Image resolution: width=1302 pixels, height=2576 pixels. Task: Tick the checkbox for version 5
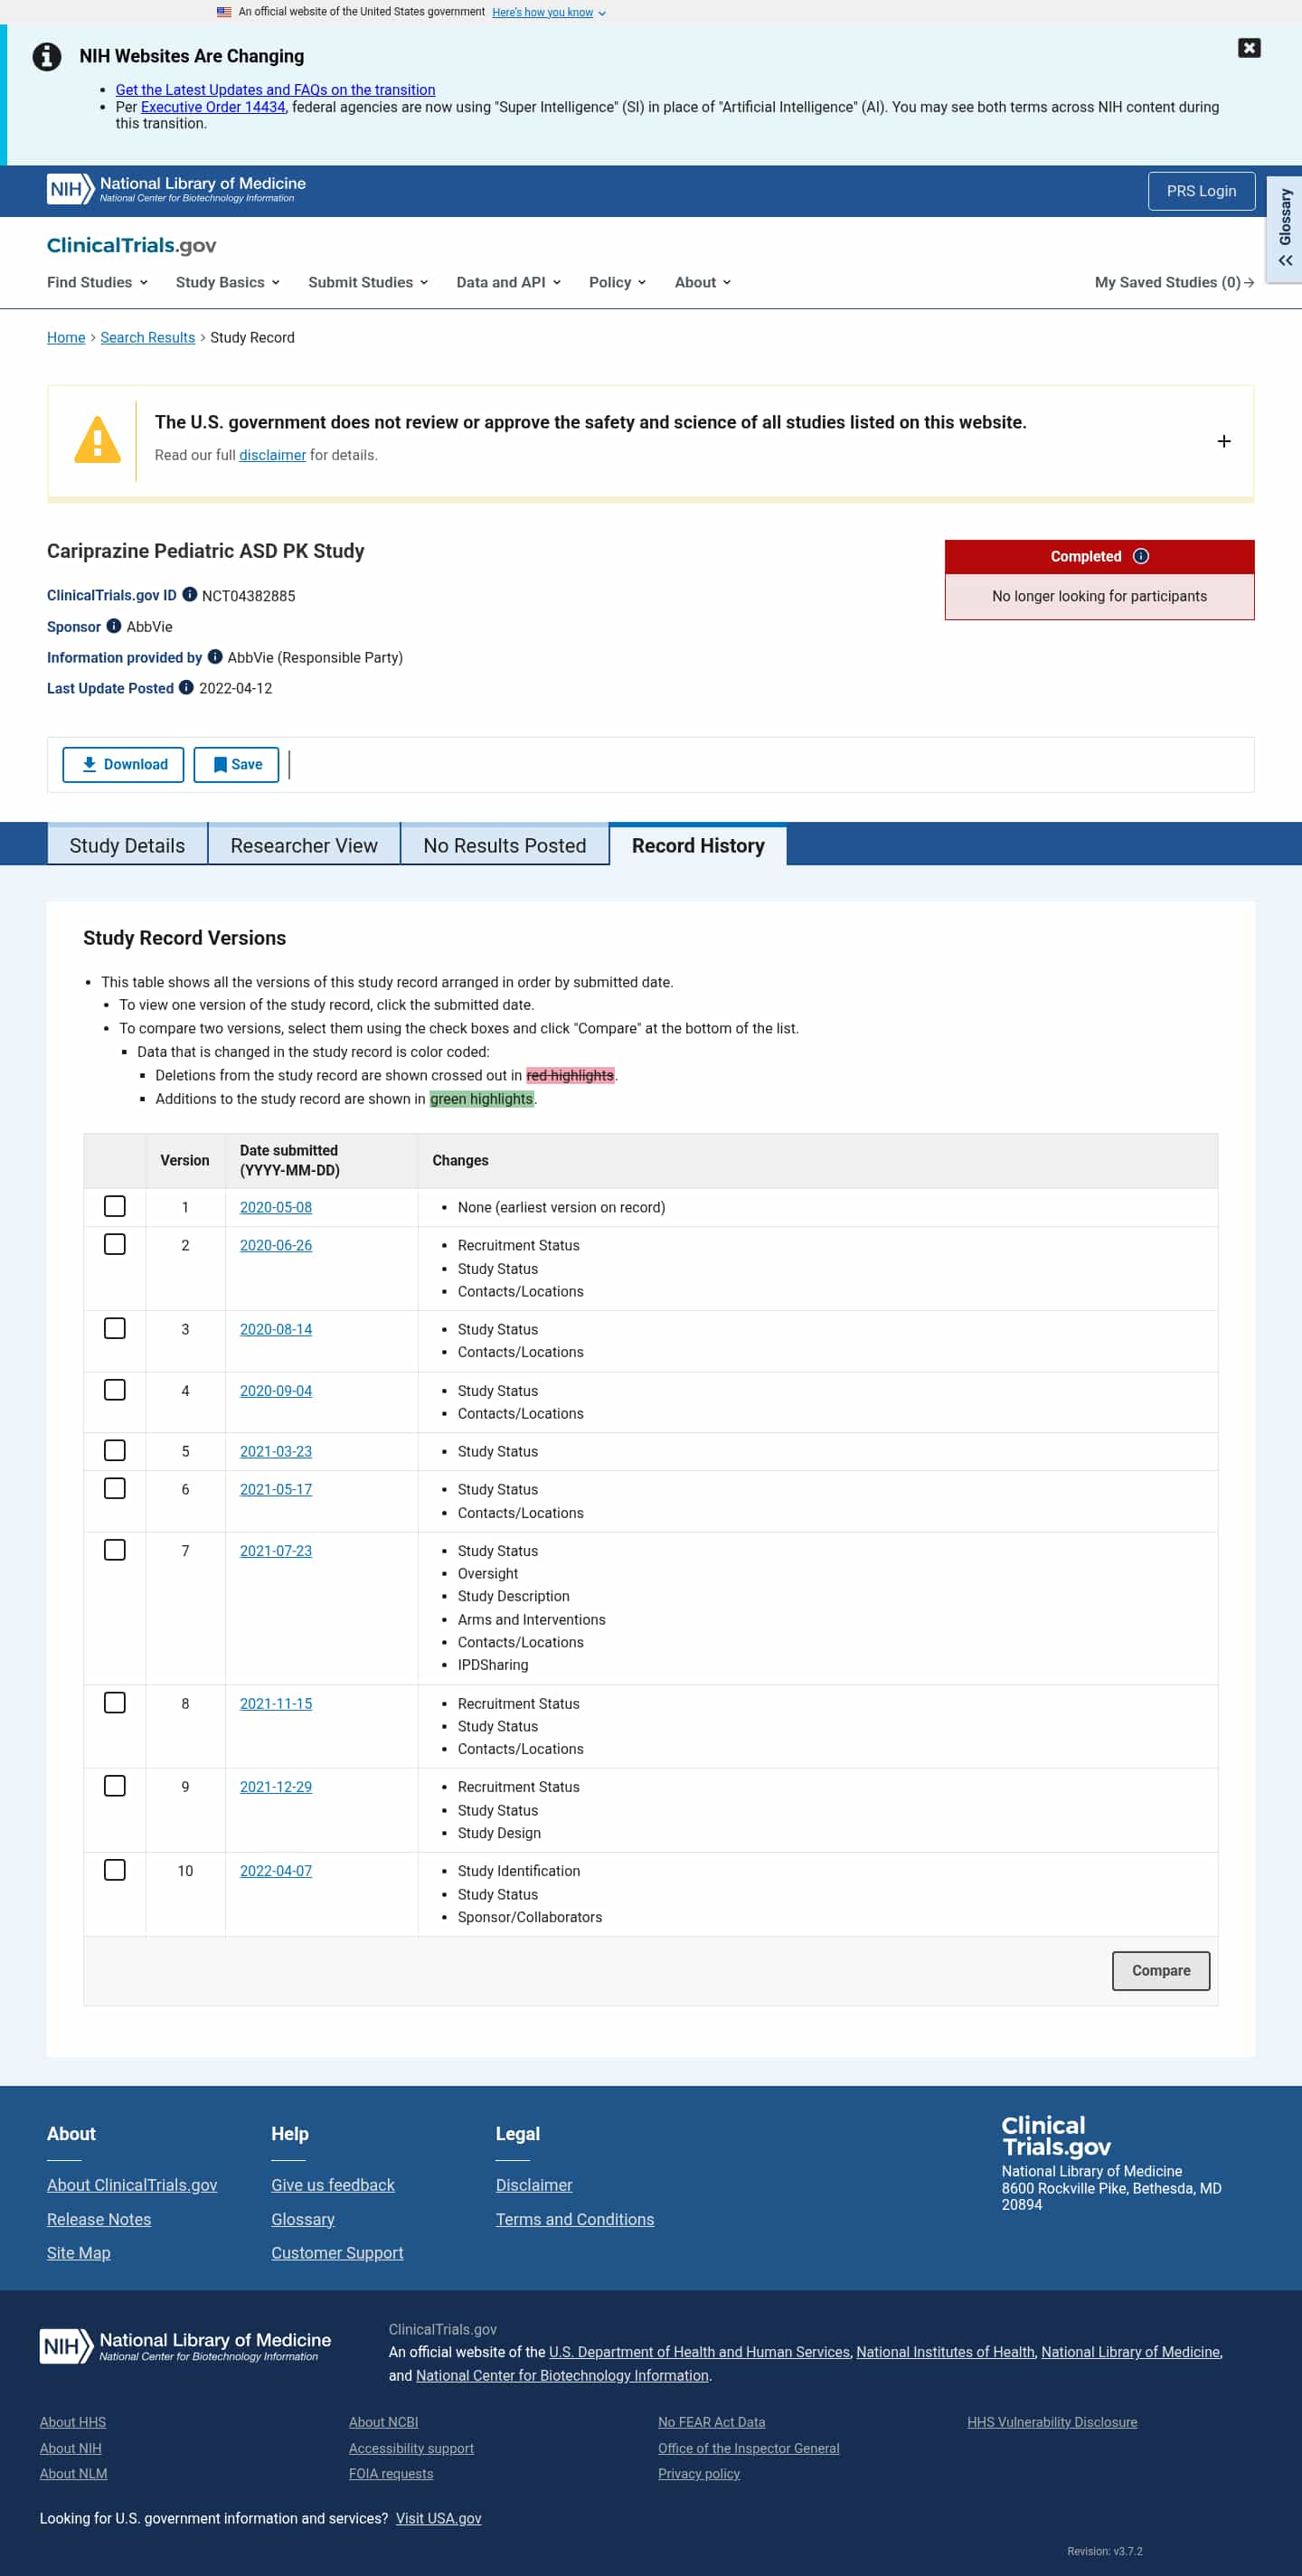[115, 1451]
